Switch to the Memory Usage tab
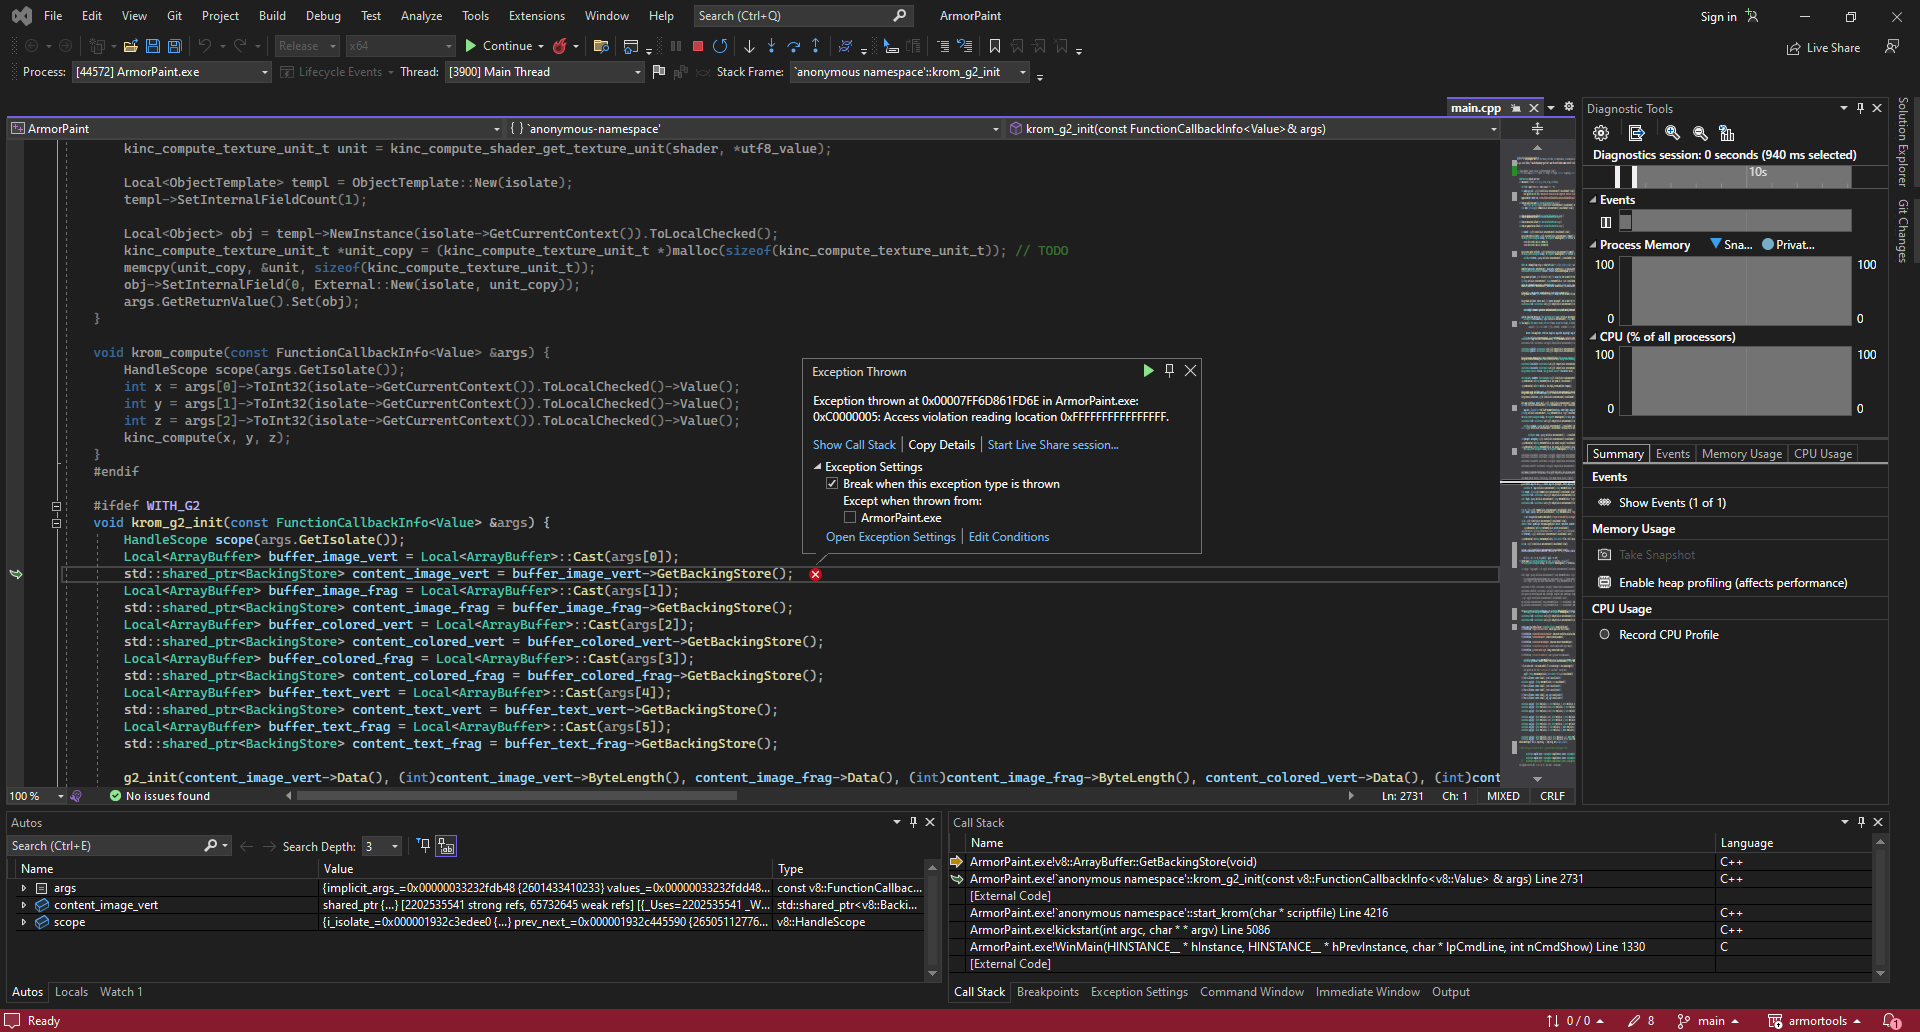 (1741, 453)
